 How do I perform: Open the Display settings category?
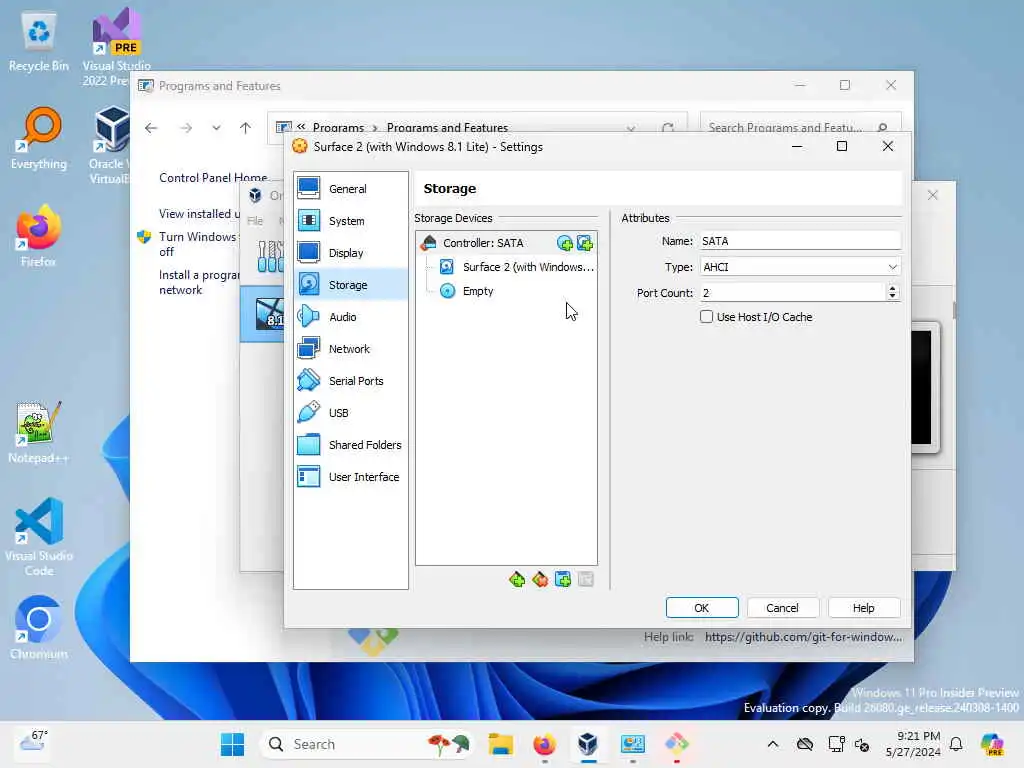point(351,253)
